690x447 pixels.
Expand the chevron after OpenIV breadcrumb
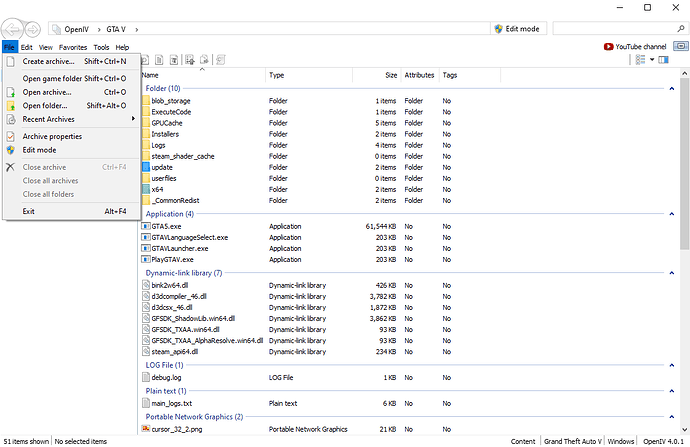[x=99, y=29]
